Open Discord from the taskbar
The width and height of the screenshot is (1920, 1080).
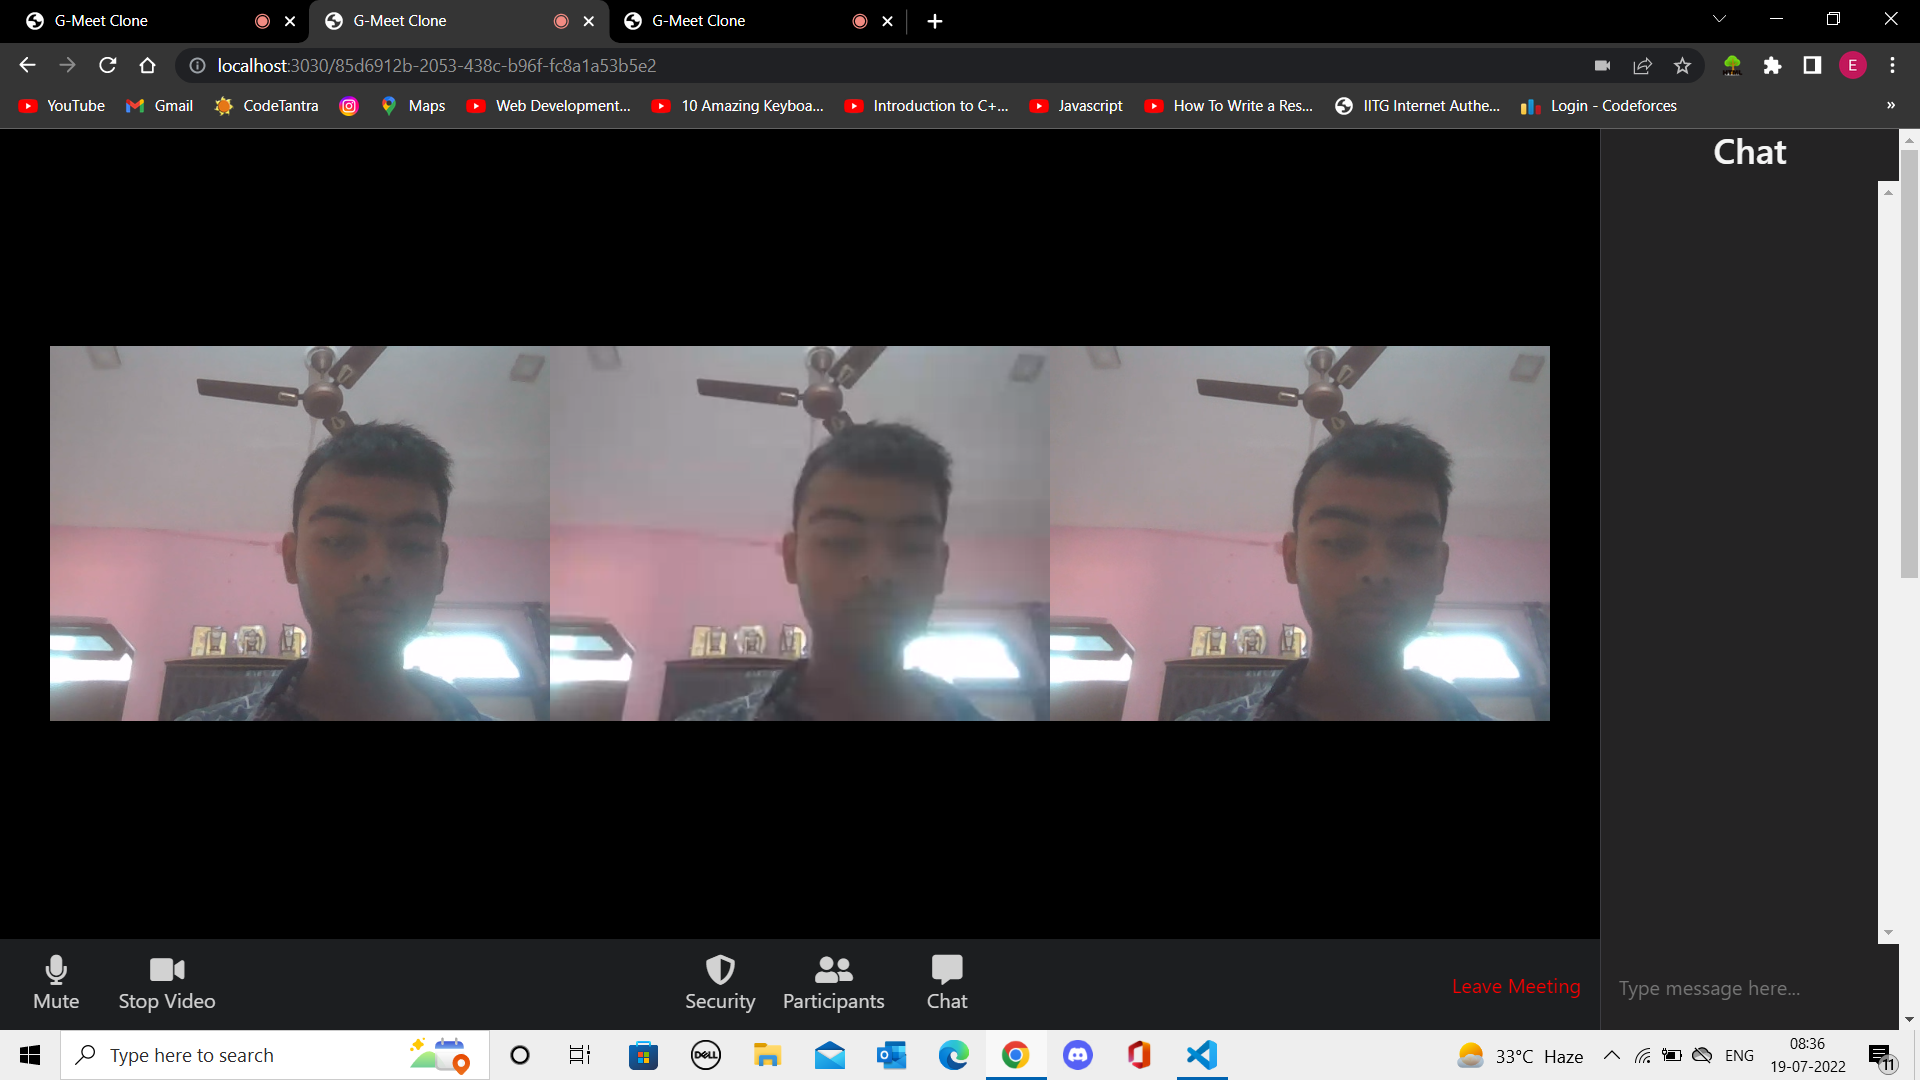(1077, 1055)
